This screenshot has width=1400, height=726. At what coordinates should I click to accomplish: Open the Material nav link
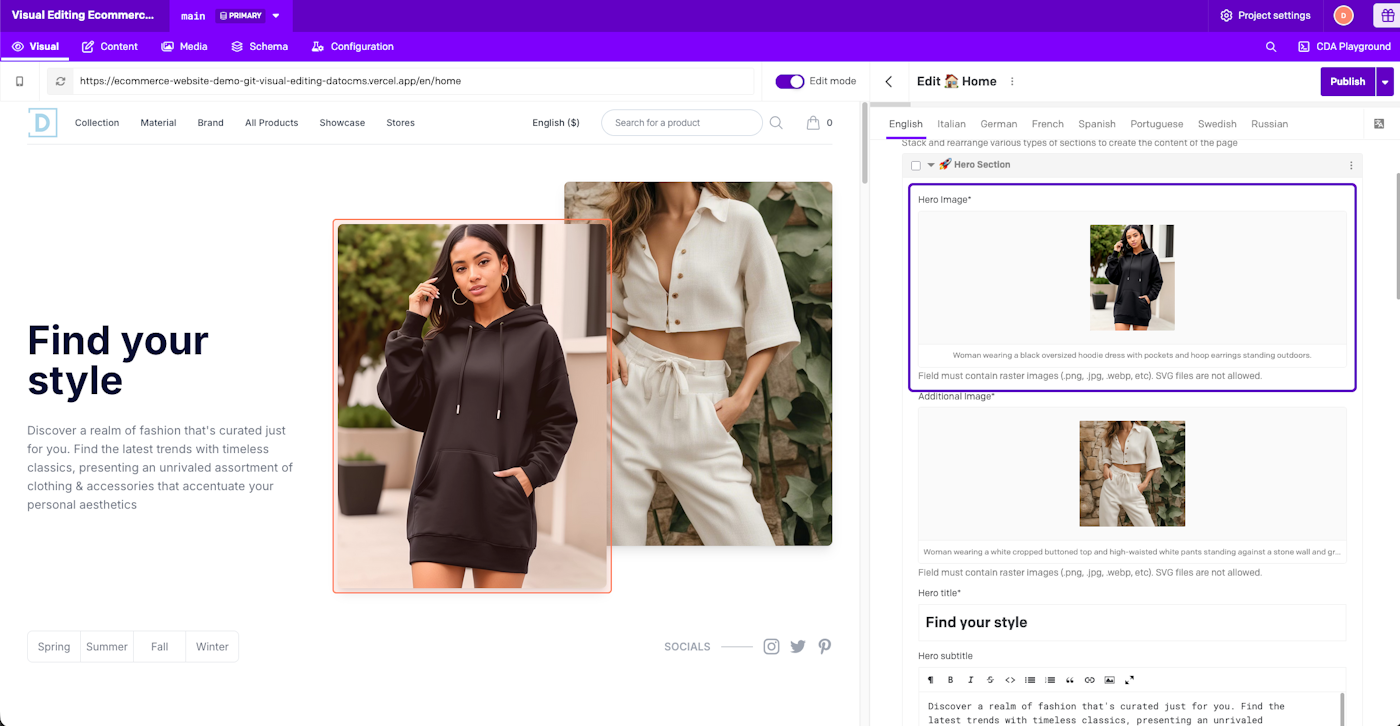point(158,123)
